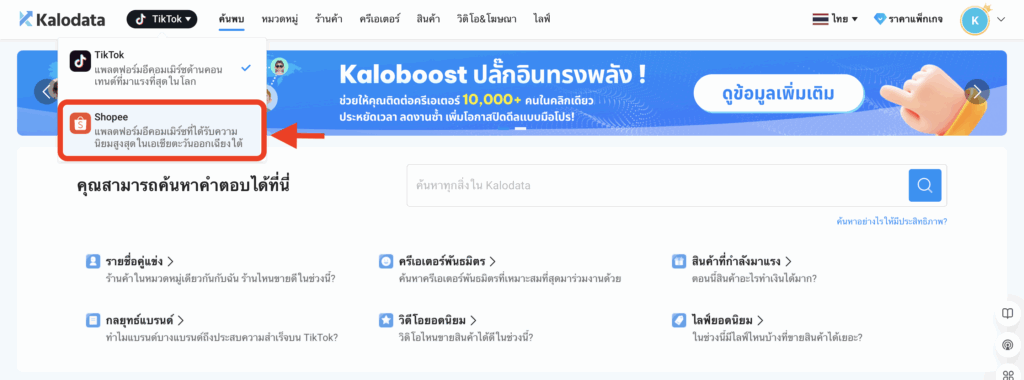
Task: Open the ไทย language dropdown
Action: coord(835,20)
